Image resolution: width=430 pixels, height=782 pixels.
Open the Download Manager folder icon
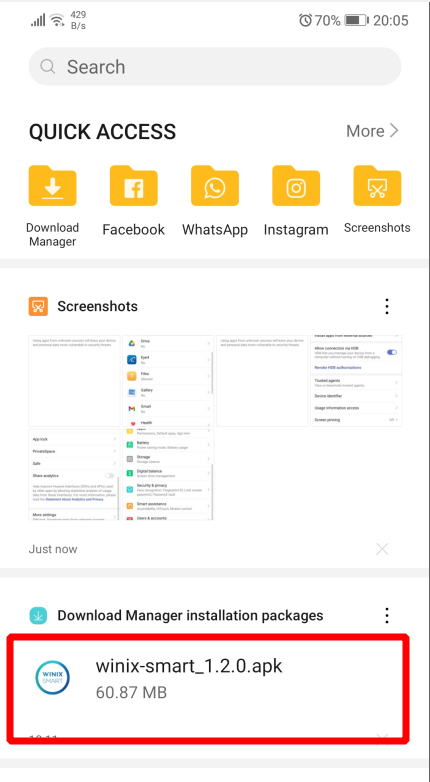pos(52,186)
